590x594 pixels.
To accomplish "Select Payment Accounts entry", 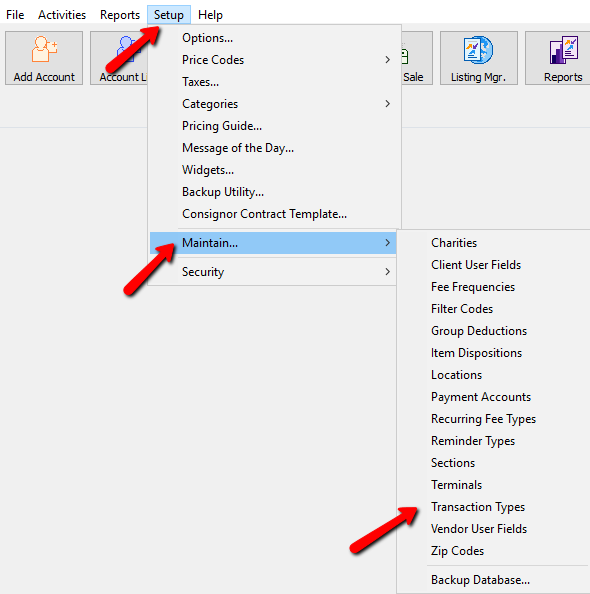I will point(481,397).
